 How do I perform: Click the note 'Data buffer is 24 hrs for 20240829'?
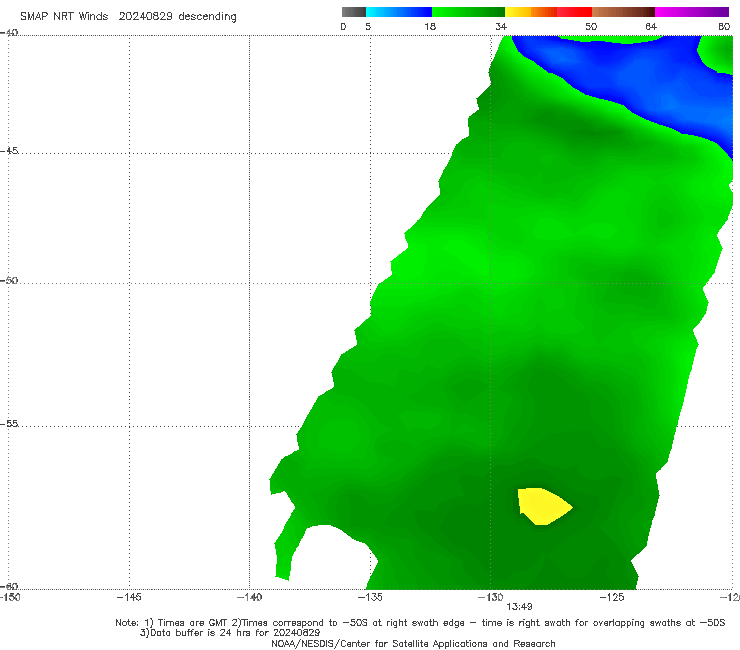[230, 633]
